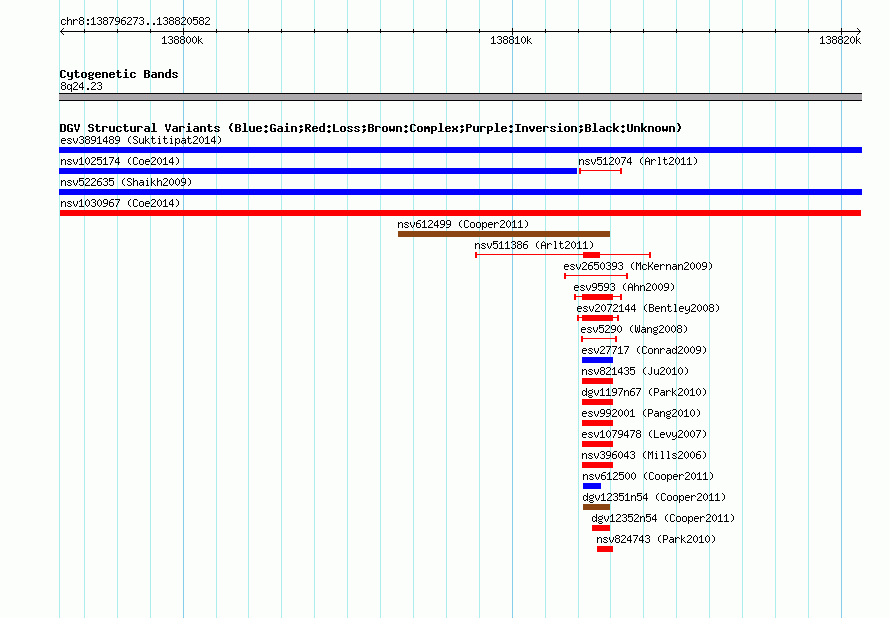The image size is (890, 618).
Task: Open the dgv1197n67 (Park2010) variant label
Action: click(644, 392)
